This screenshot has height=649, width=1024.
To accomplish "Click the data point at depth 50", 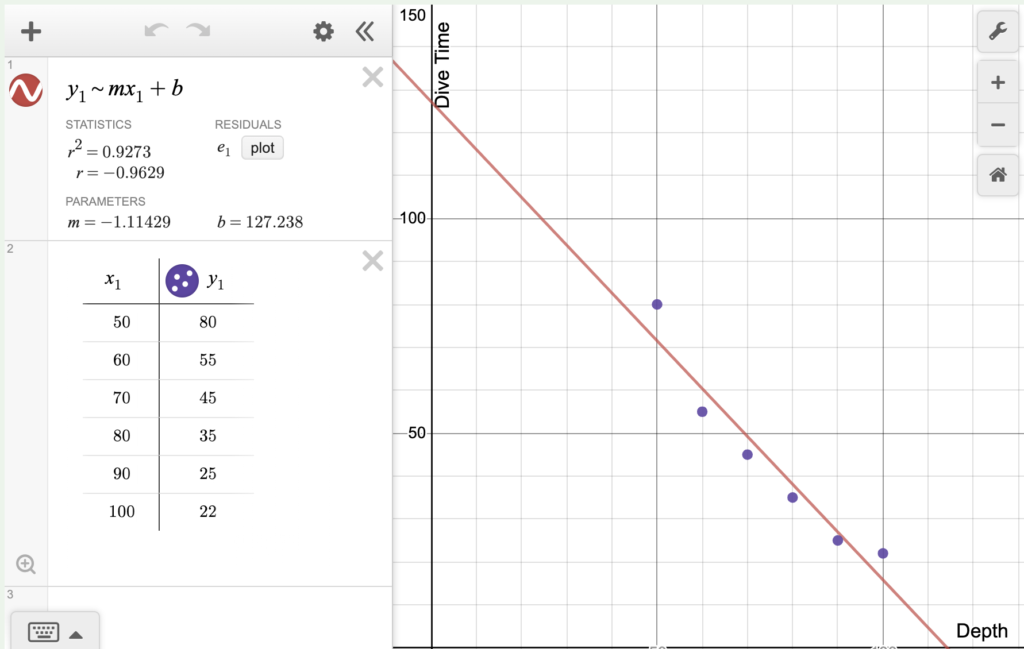I will coord(657,304).
